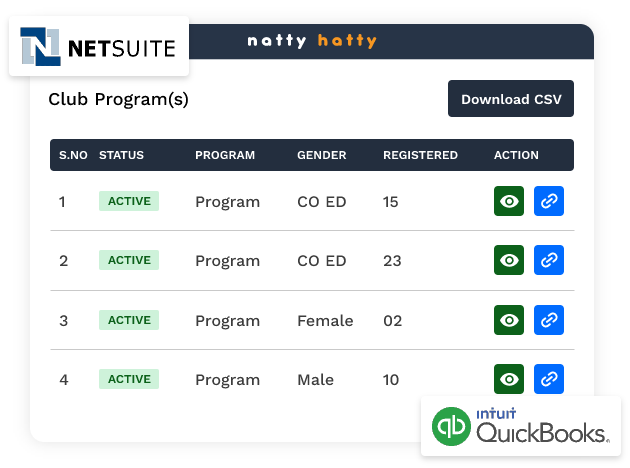Click the Intuit QuickBooks logo
The image size is (630, 468).
point(520,426)
